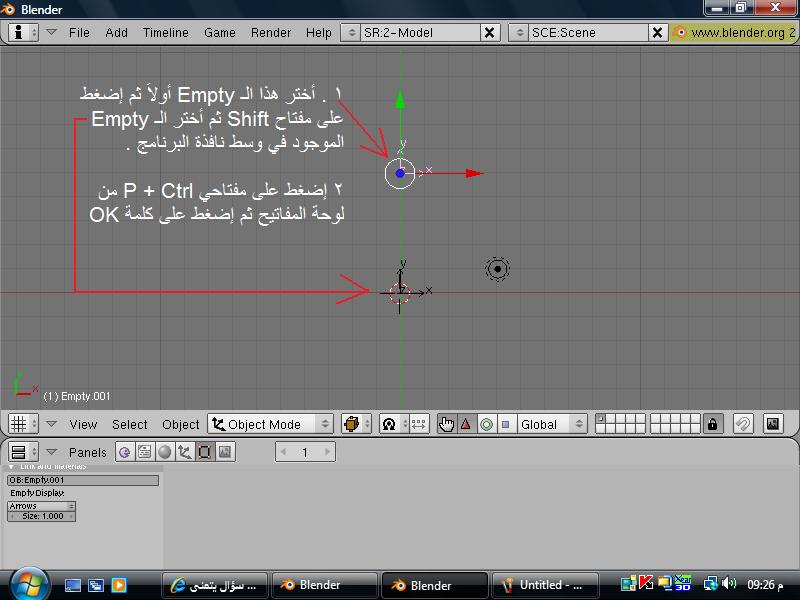Open the File menu
Viewport: 800px width, 600px height.
click(x=79, y=33)
